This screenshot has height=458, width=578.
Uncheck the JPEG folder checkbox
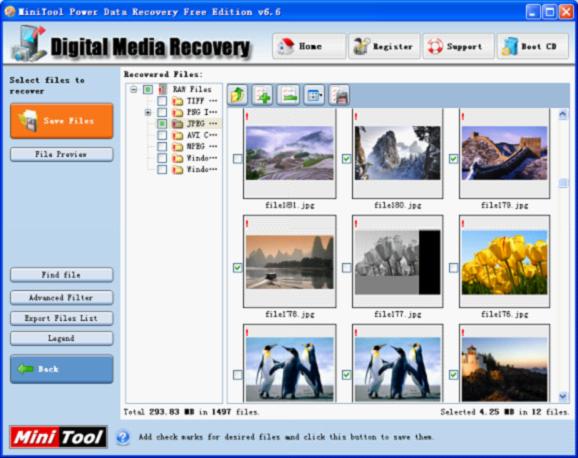click(x=162, y=124)
